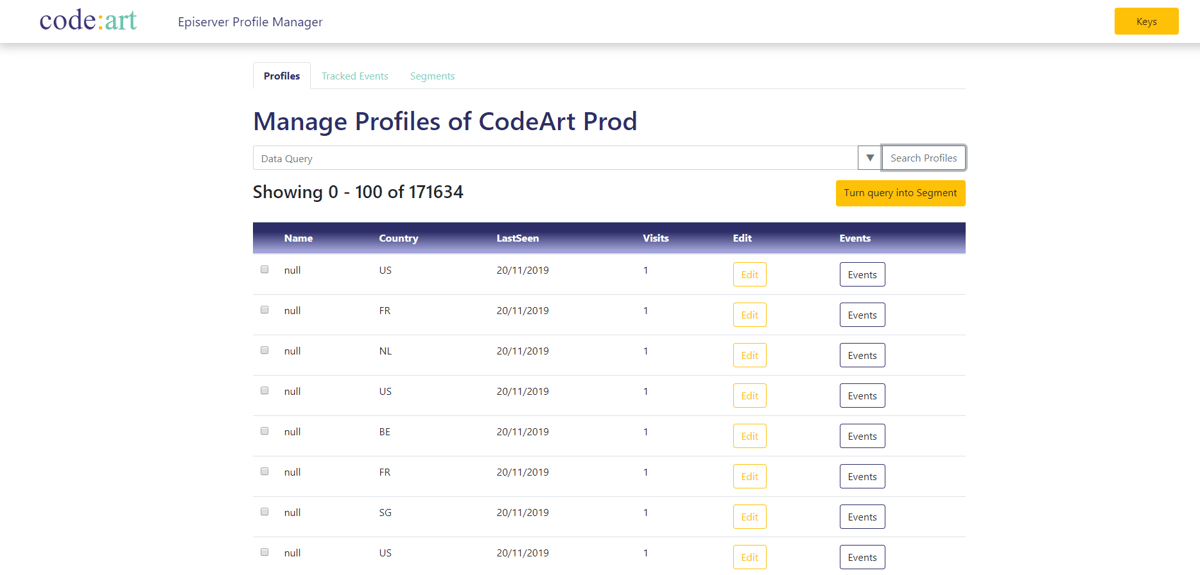
Task: Click the code:art logo
Action: pyautogui.click(x=88, y=21)
